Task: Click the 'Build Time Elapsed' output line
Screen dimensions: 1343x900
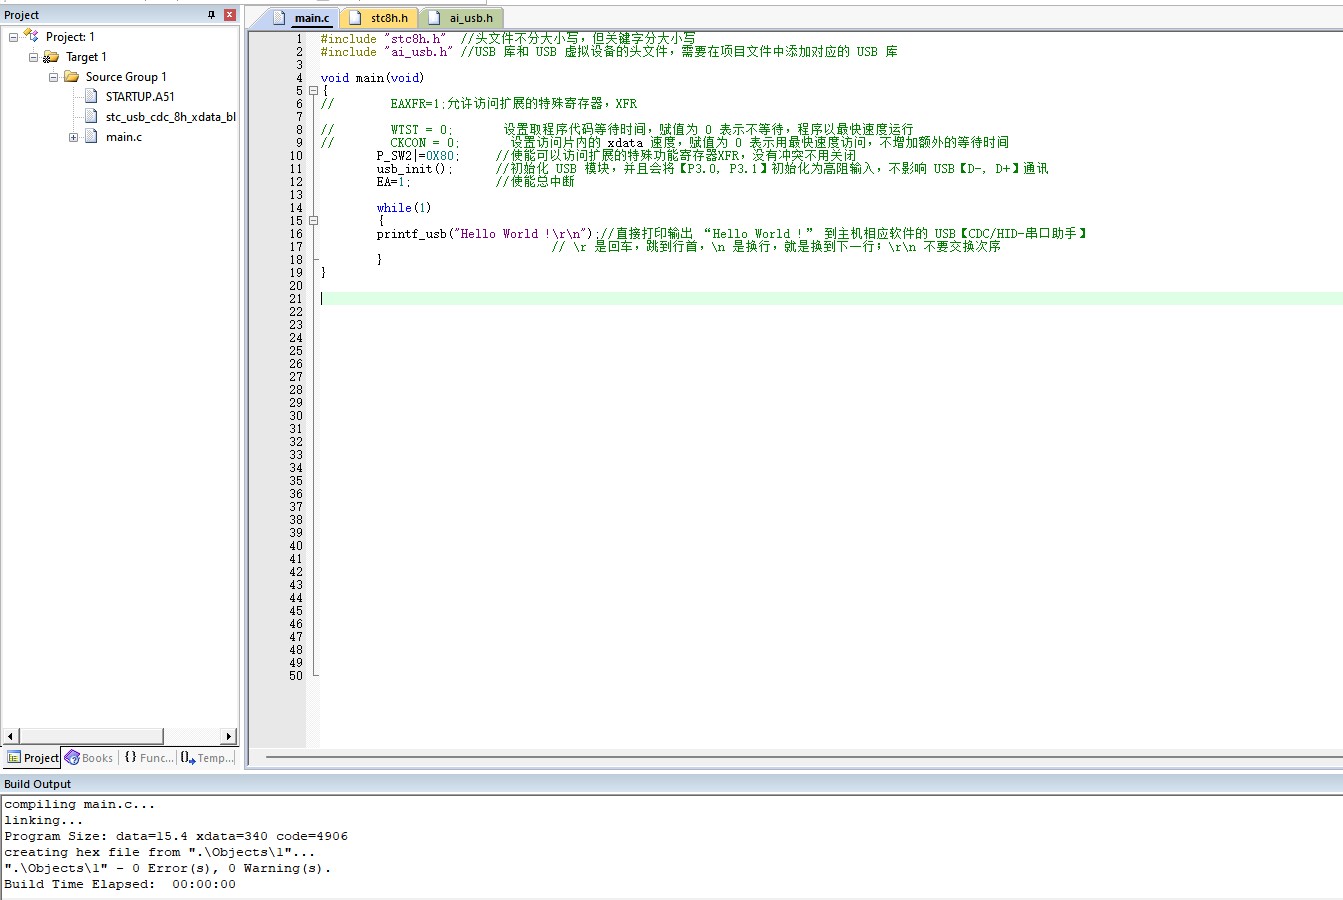Action: tap(120, 884)
